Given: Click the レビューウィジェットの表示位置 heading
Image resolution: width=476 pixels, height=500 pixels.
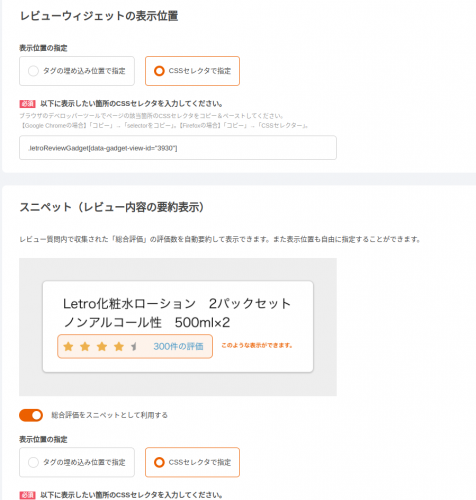Looking at the screenshot, I should tap(99, 16).
